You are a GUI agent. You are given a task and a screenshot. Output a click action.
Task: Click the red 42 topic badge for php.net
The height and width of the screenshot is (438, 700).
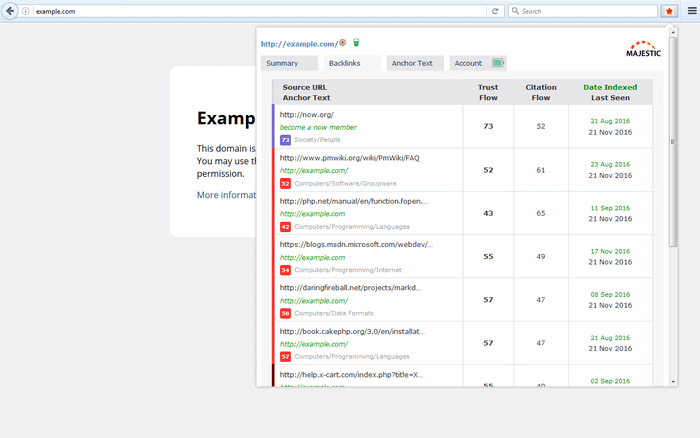(x=285, y=227)
